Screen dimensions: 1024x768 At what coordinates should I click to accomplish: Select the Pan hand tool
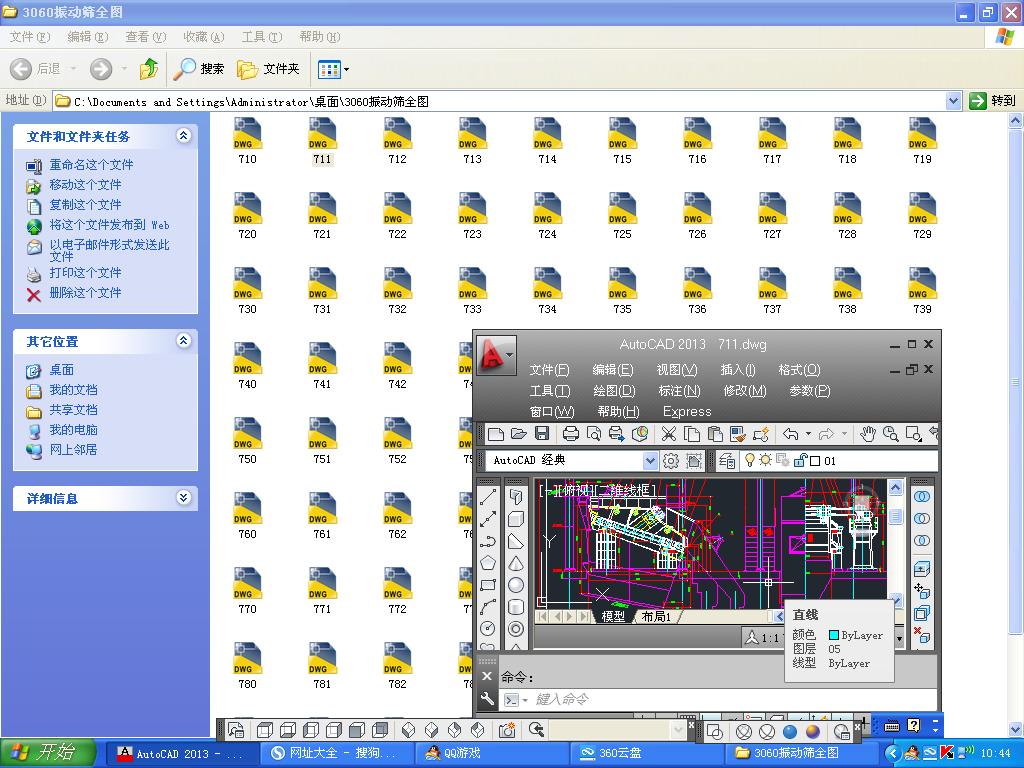point(868,434)
